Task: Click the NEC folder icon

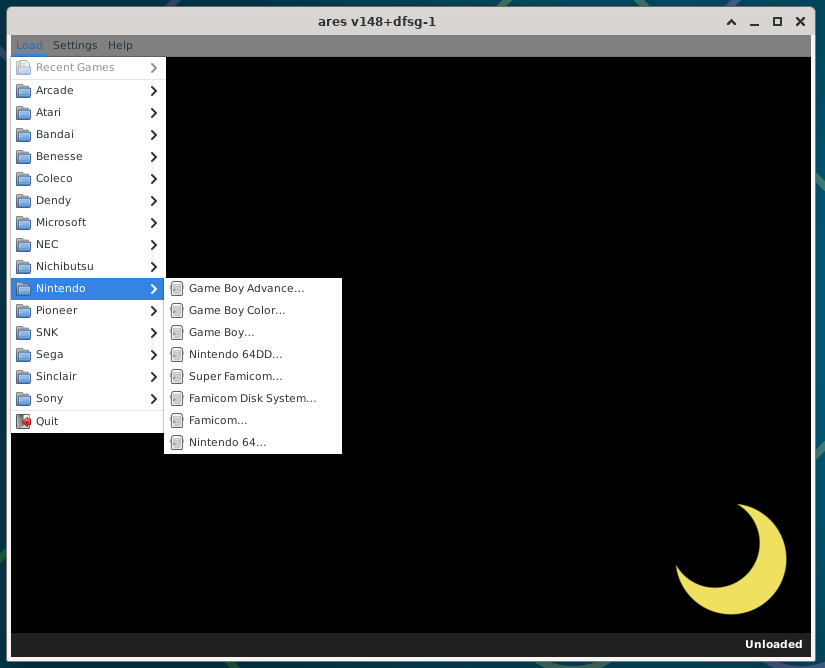Action: click(23, 245)
